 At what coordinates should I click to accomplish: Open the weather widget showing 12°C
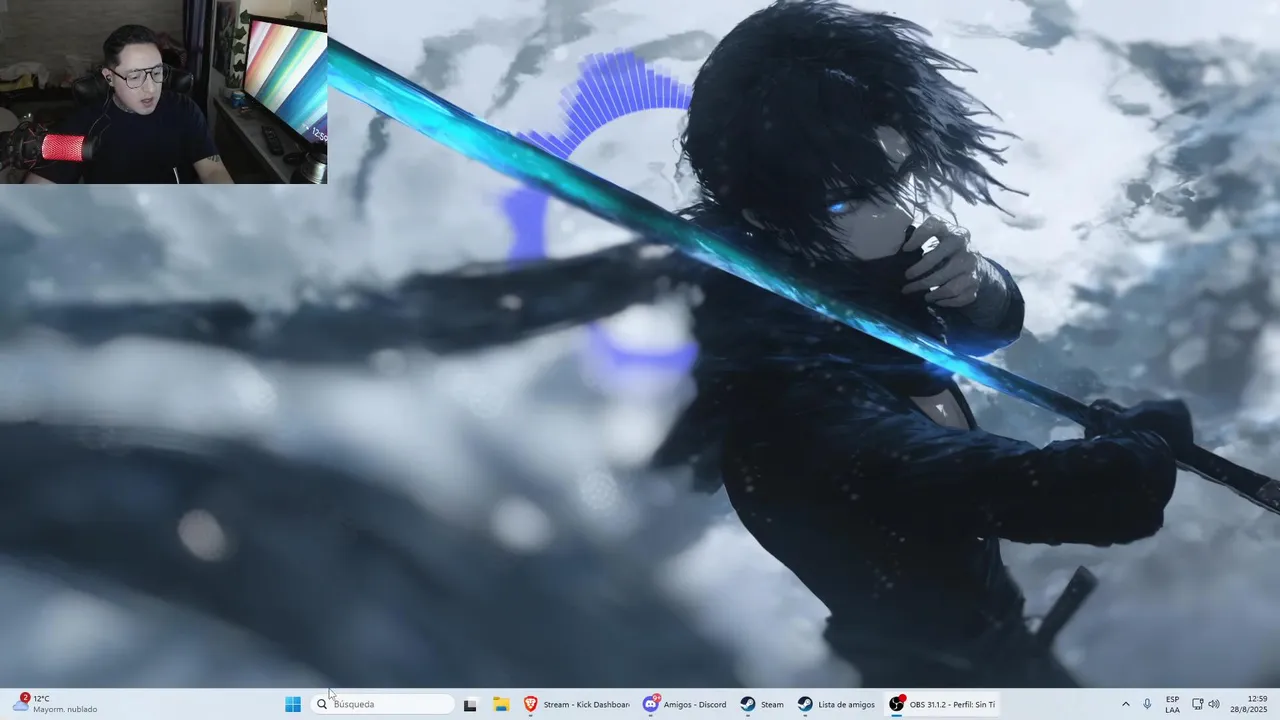point(55,704)
